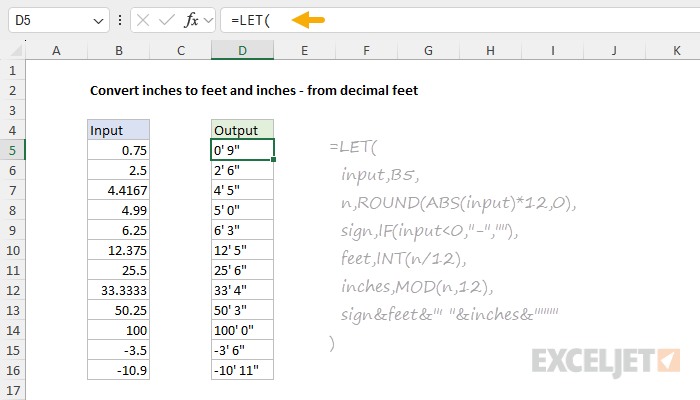Select column H header
The height and width of the screenshot is (400, 700).
(x=491, y=50)
